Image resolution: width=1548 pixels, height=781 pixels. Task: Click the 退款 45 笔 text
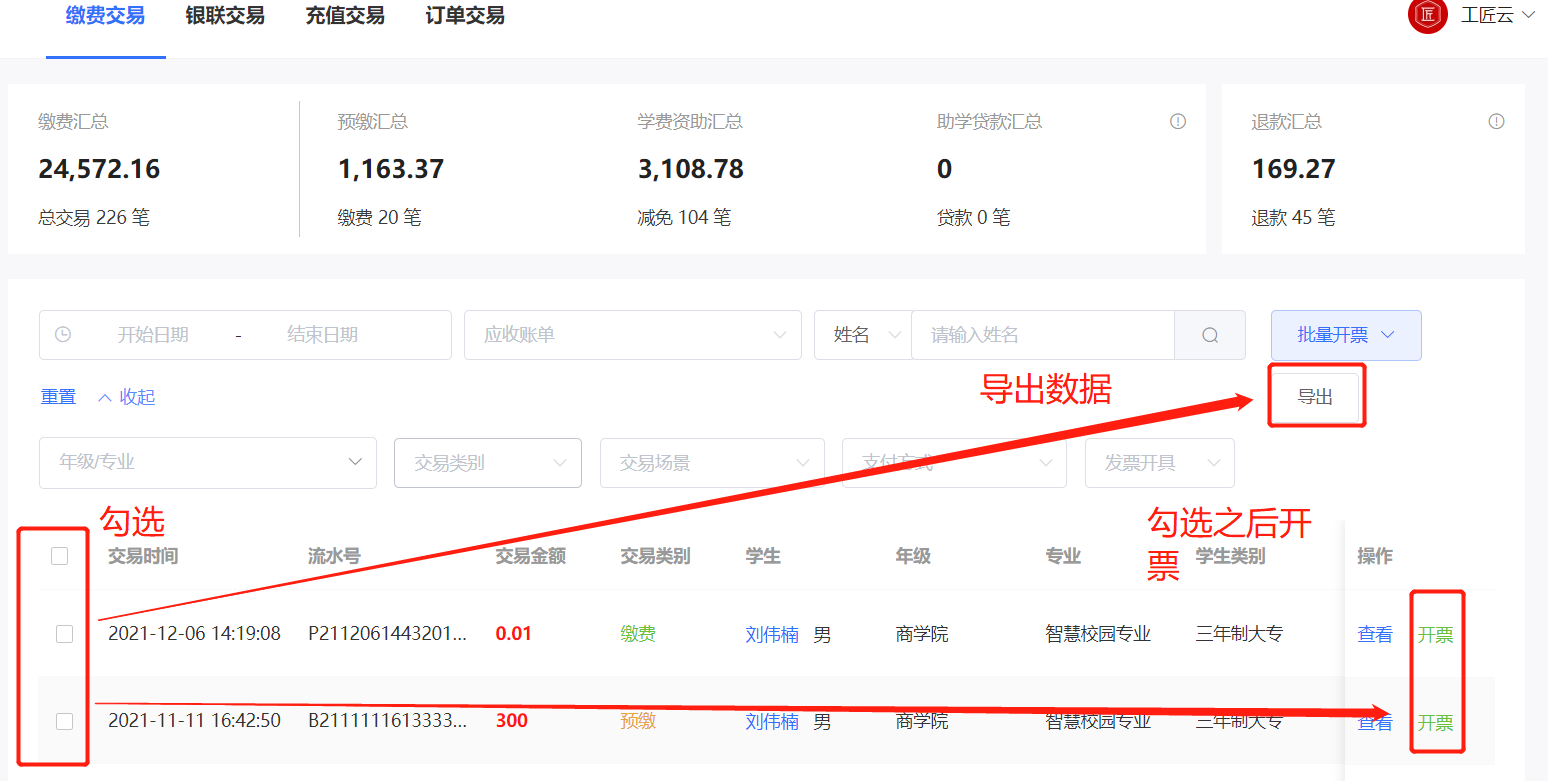pos(1293,217)
